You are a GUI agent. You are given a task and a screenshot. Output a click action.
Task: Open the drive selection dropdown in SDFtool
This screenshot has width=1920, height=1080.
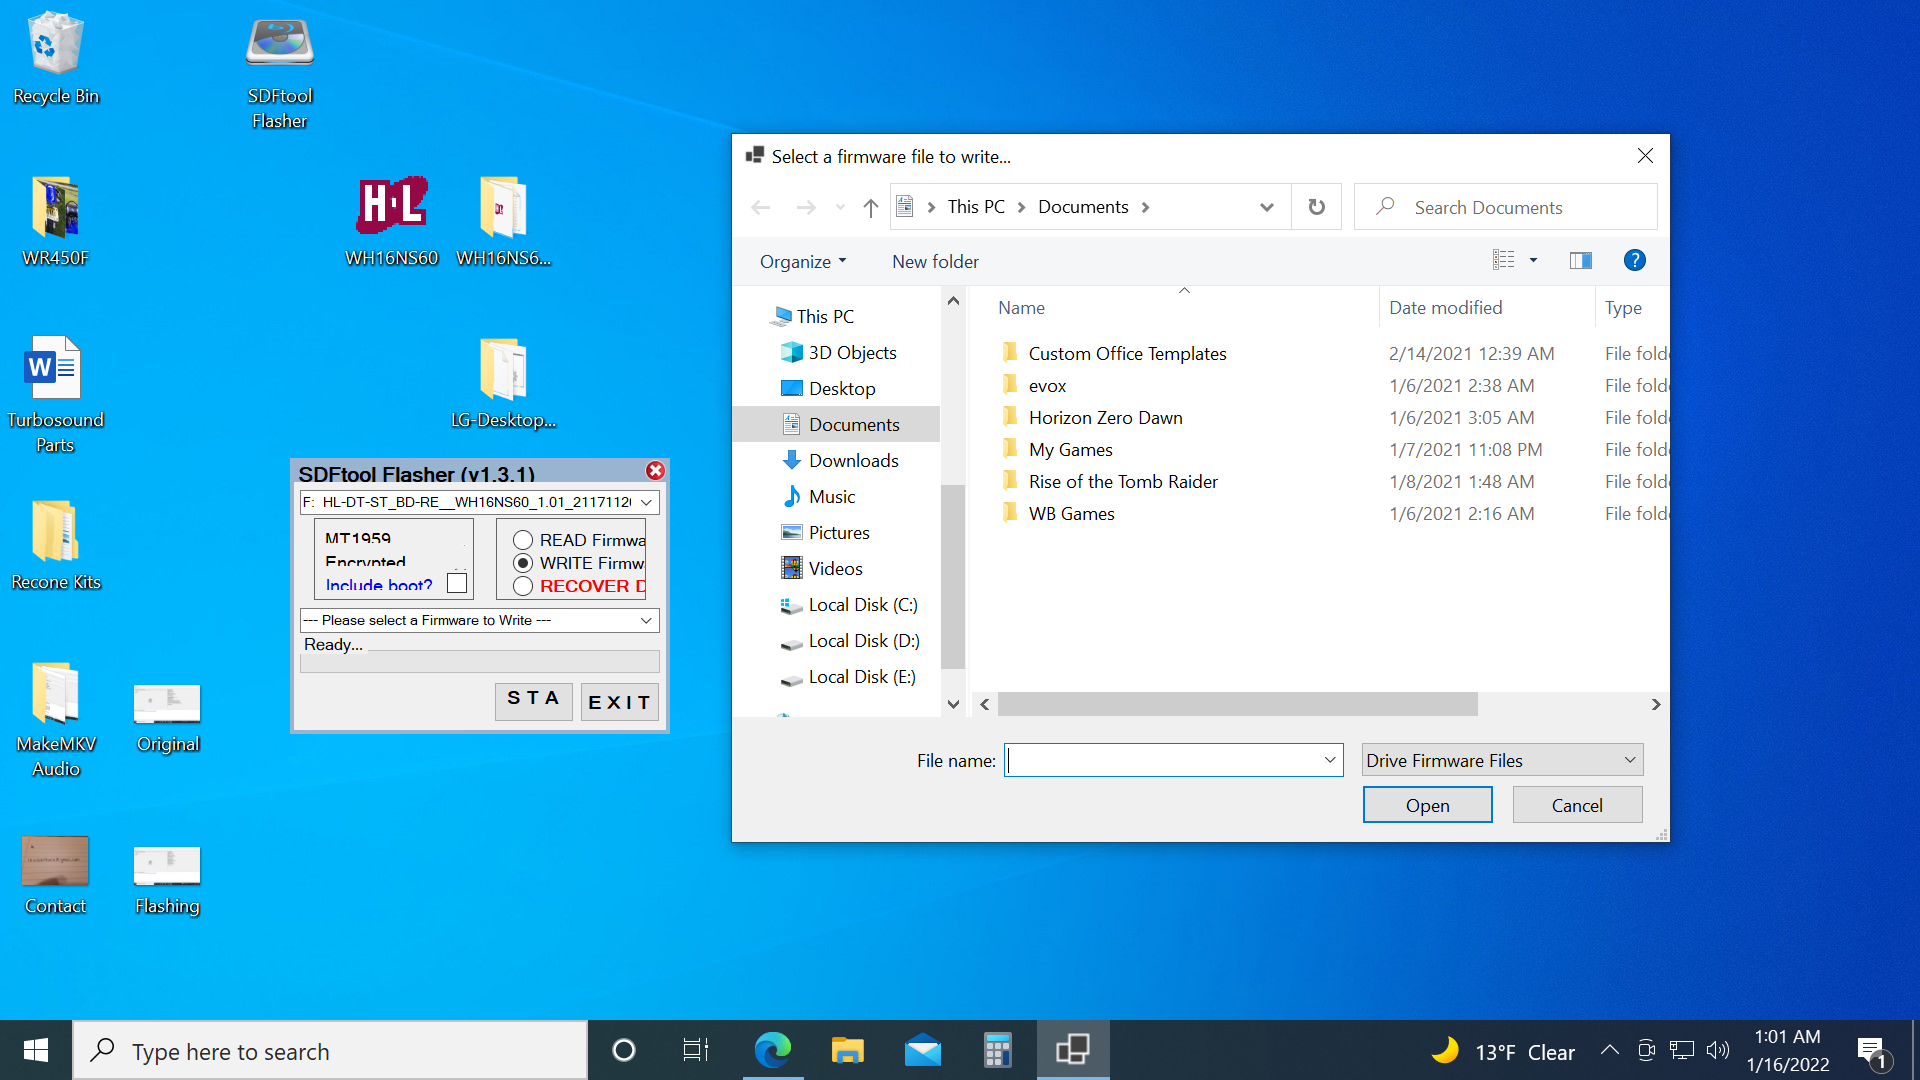point(646,502)
